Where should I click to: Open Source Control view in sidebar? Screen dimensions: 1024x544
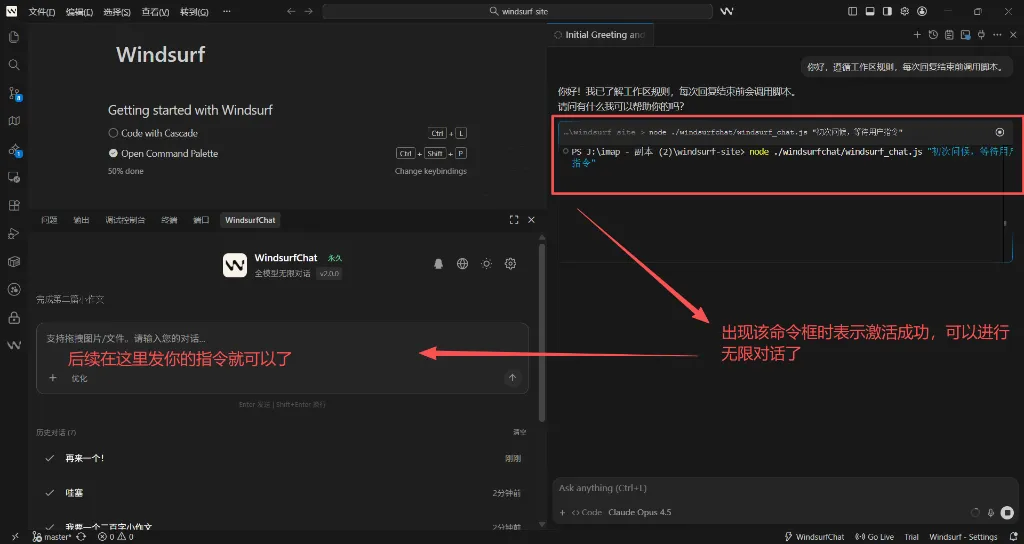coord(14,93)
